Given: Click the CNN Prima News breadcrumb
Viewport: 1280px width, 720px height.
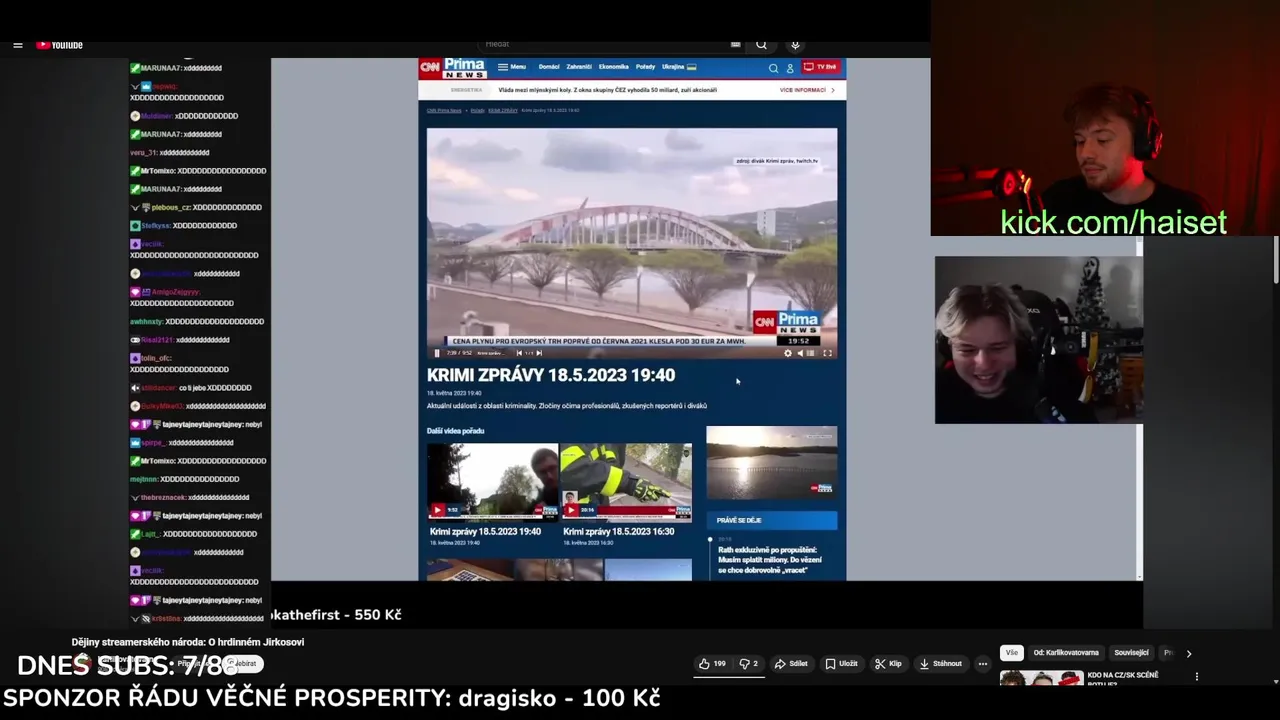Looking at the screenshot, I should tap(444, 111).
